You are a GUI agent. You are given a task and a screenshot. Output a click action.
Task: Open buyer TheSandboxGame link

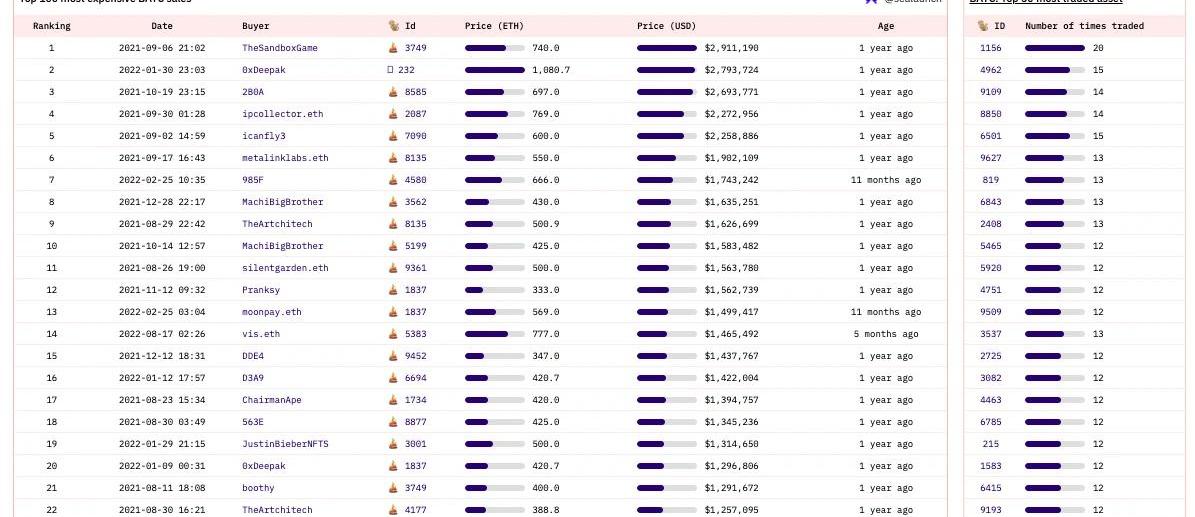coord(280,48)
